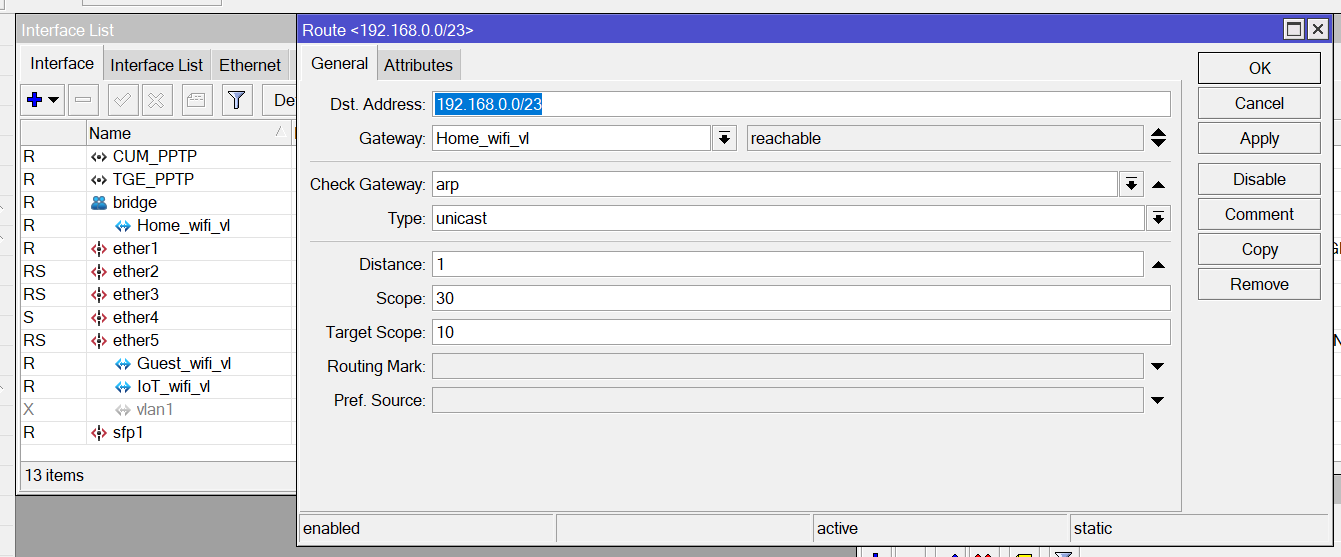This screenshot has width=1341, height=557.
Task: Expand the Pref. Source field
Action: coord(1158,401)
